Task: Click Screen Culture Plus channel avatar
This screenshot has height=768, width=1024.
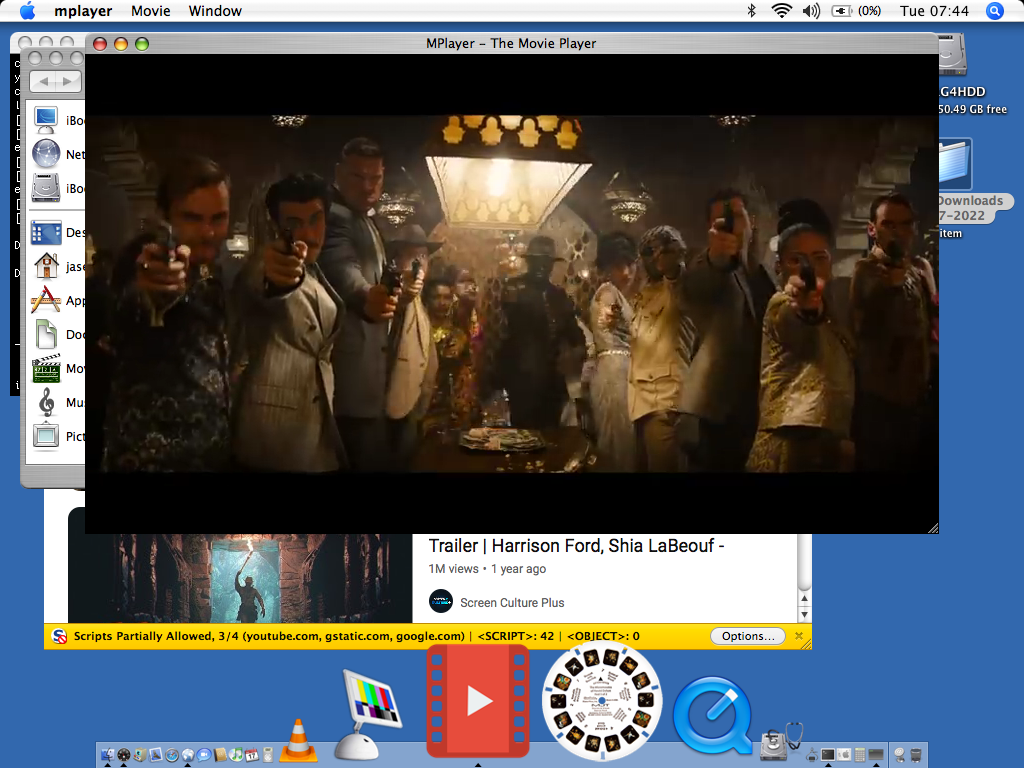Action: [x=441, y=601]
